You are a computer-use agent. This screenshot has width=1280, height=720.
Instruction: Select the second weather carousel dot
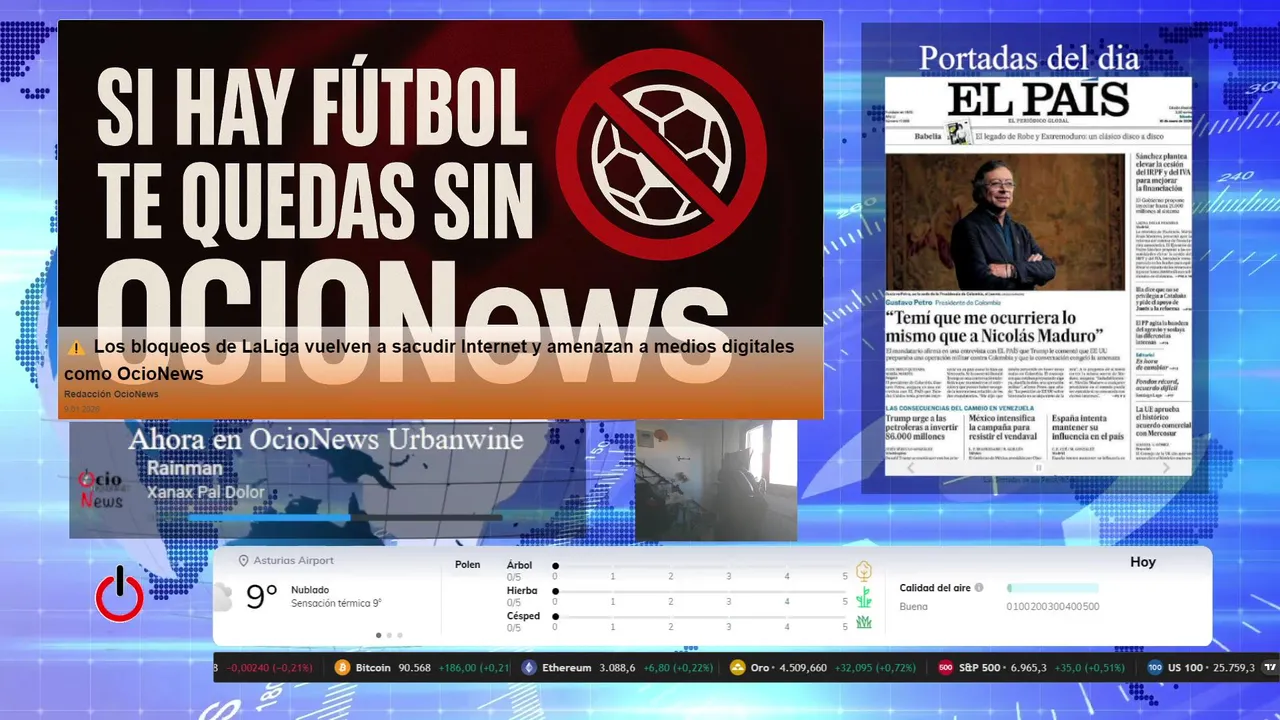tap(389, 635)
